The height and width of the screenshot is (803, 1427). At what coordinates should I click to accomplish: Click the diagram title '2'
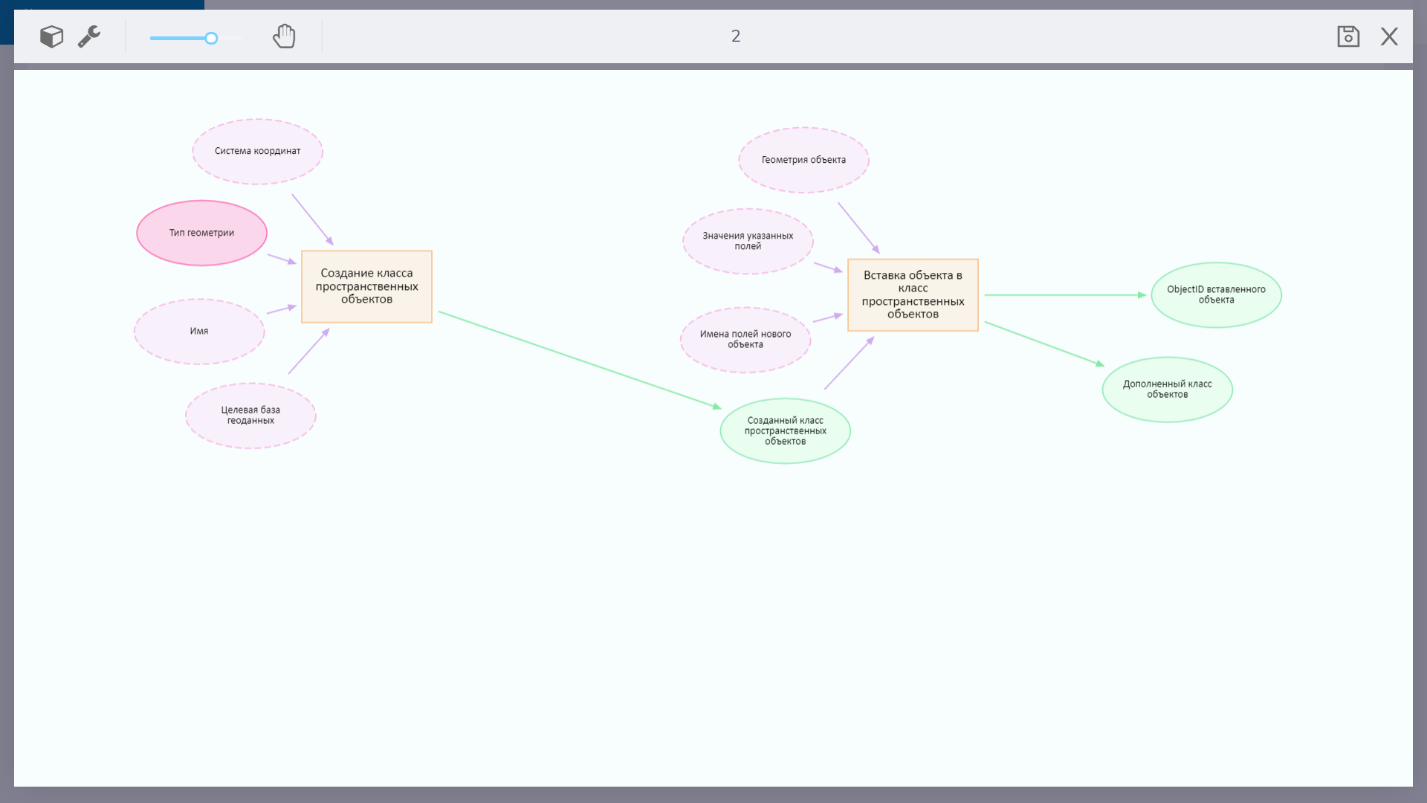click(736, 37)
